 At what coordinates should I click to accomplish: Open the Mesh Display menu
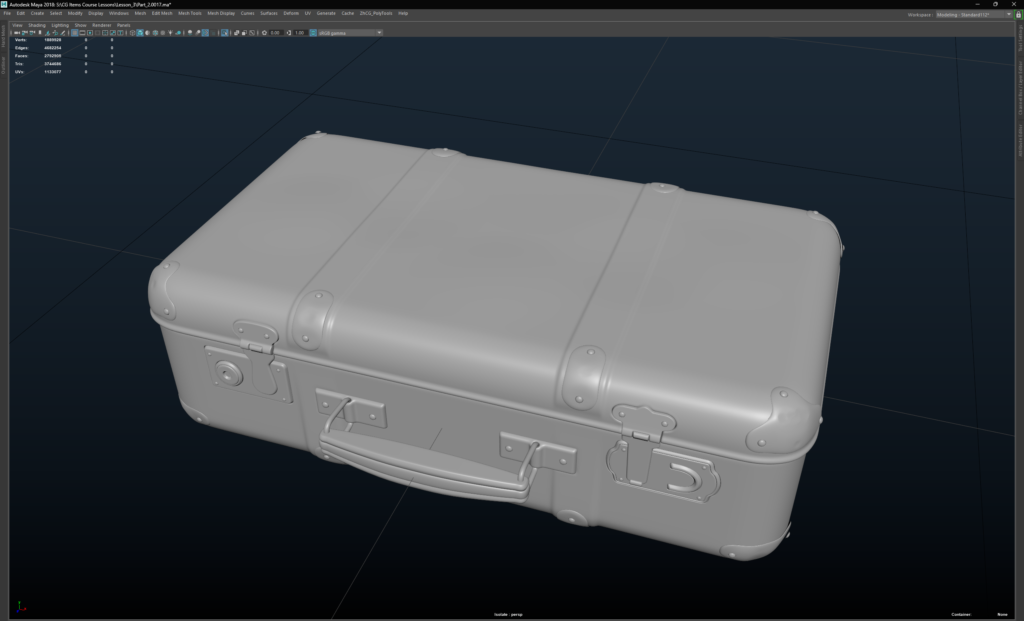221,13
